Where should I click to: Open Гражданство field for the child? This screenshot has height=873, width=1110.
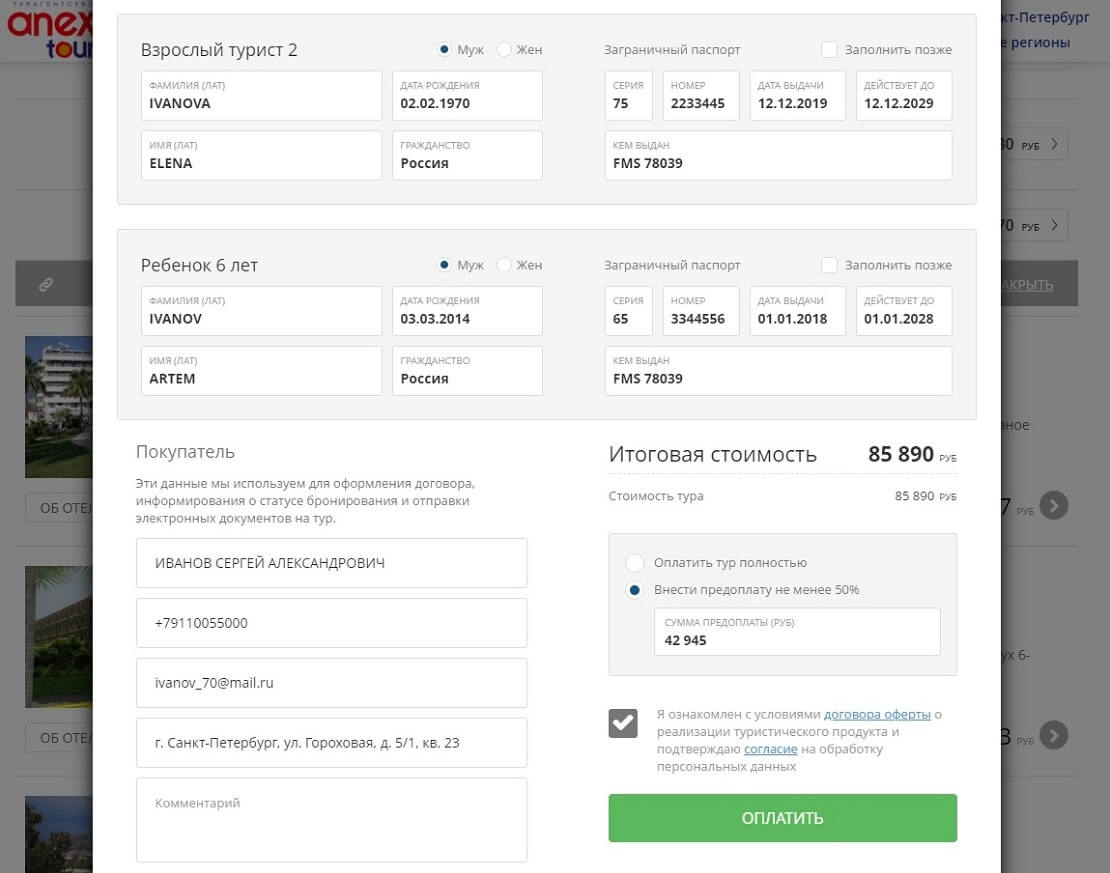pyautogui.click(x=467, y=370)
